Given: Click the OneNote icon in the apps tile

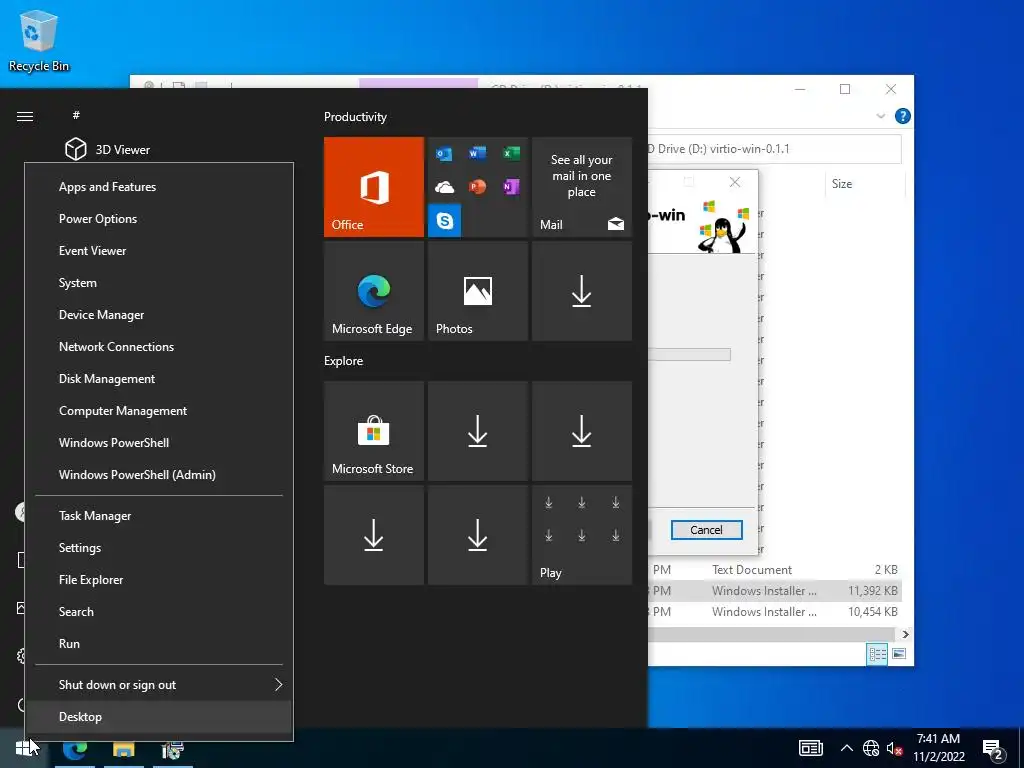Looking at the screenshot, I should [511, 187].
